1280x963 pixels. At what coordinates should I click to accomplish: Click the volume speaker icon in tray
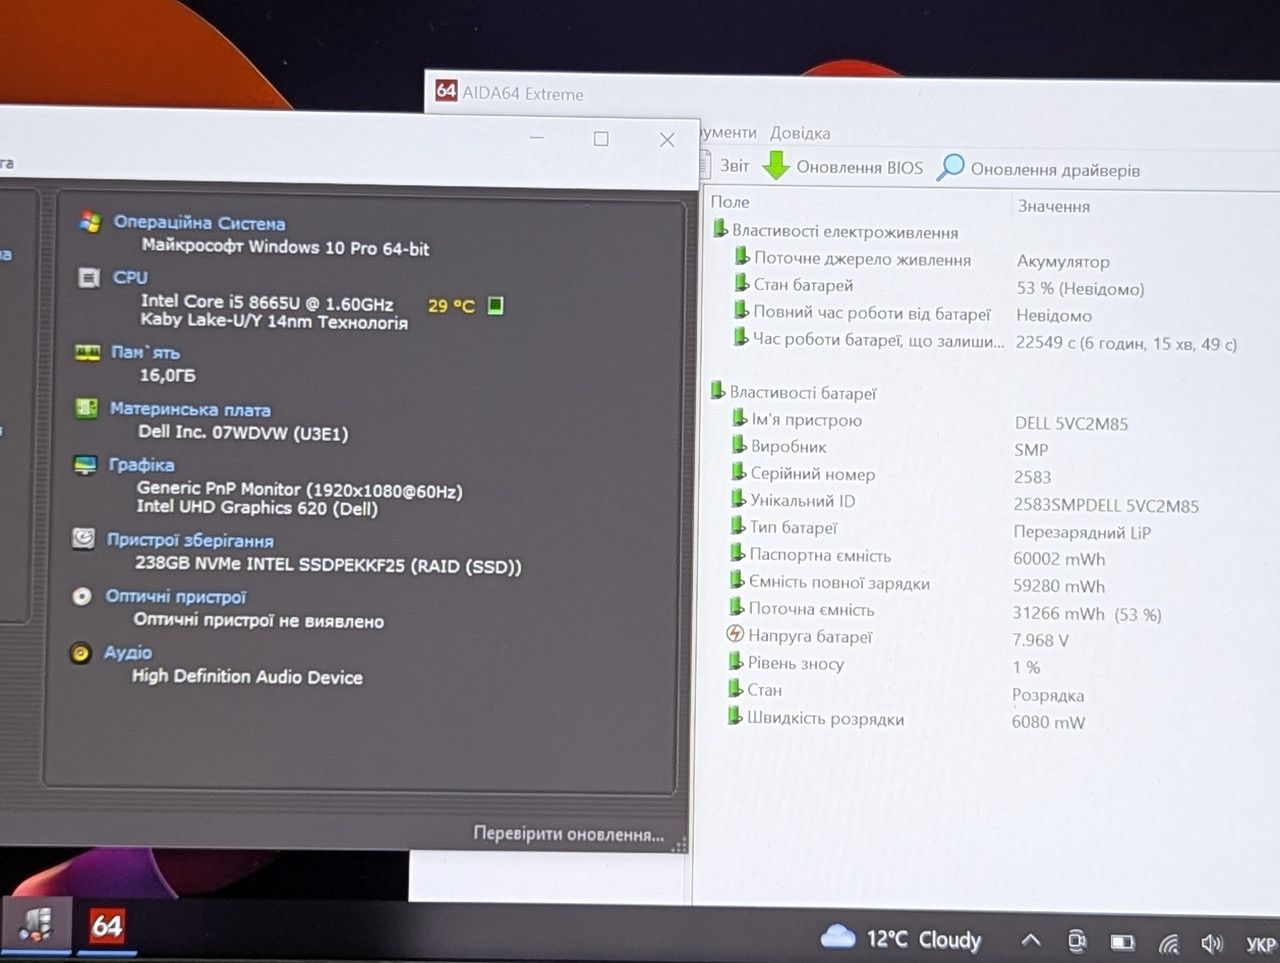(x=1212, y=943)
